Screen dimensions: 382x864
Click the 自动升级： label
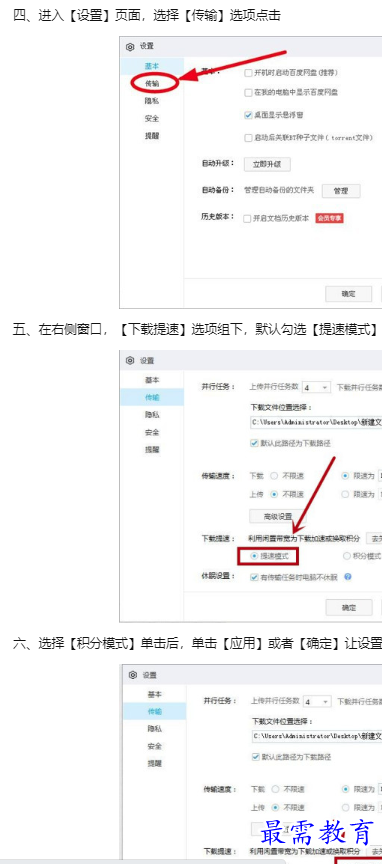pos(218,164)
